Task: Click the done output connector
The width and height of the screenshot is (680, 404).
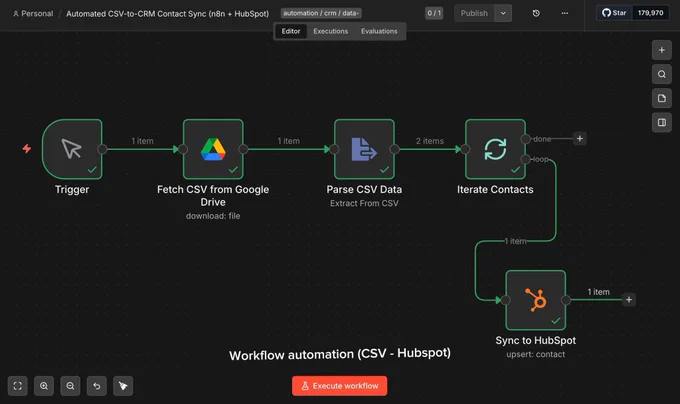Action: pyautogui.click(x=526, y=139)
